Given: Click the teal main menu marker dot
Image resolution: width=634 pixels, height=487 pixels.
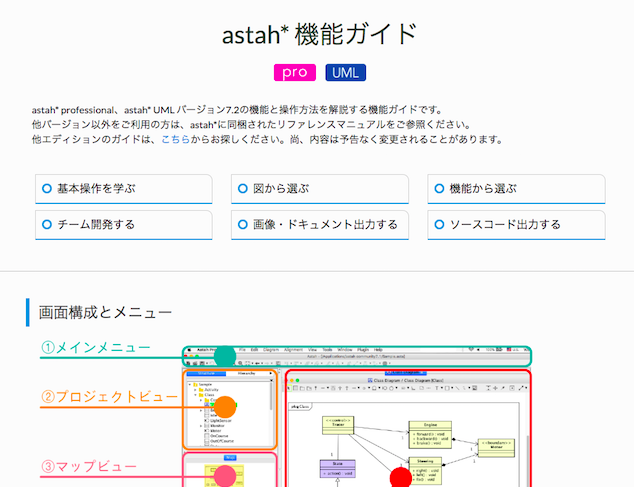Looking at the screenshot, I should point(225,356).
